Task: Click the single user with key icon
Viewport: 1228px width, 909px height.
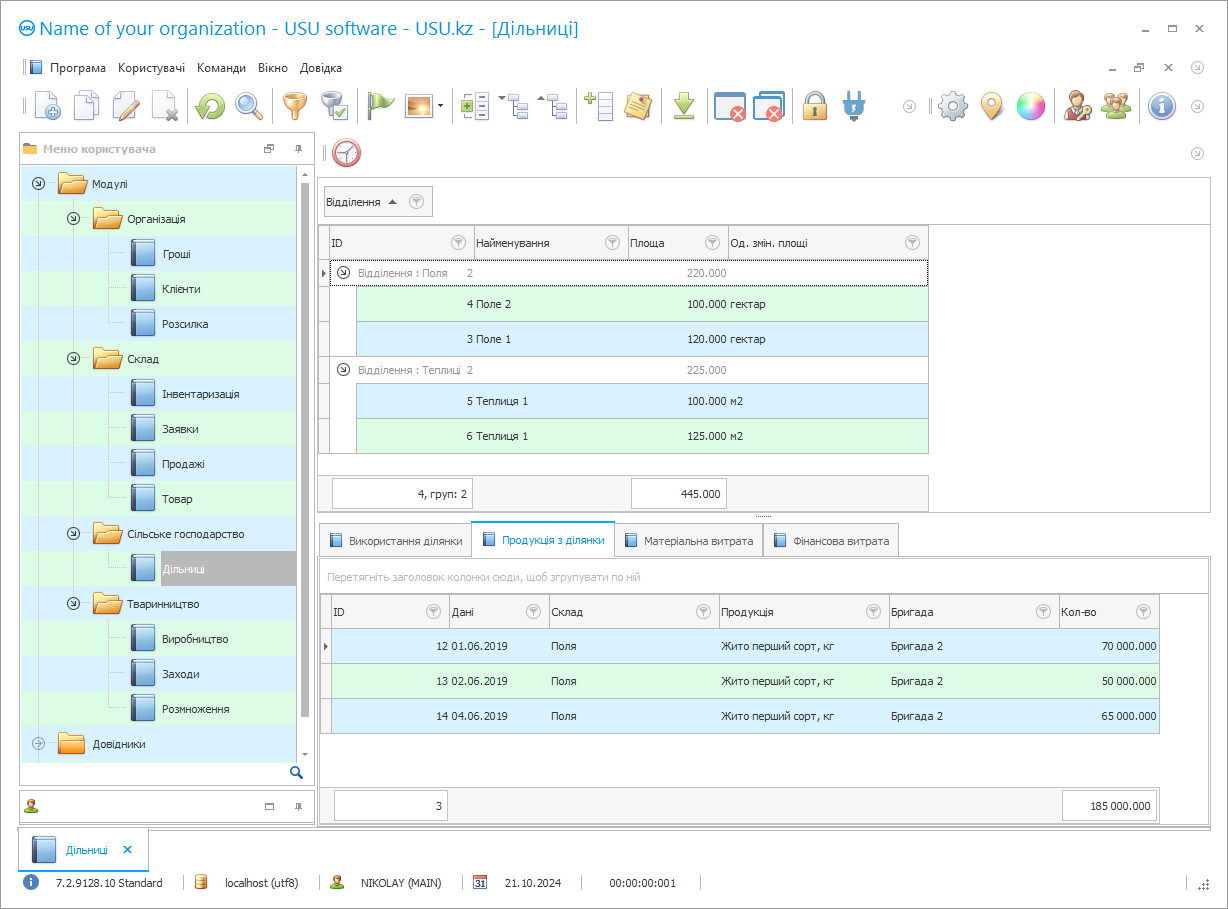Action: coord(1078,106)
